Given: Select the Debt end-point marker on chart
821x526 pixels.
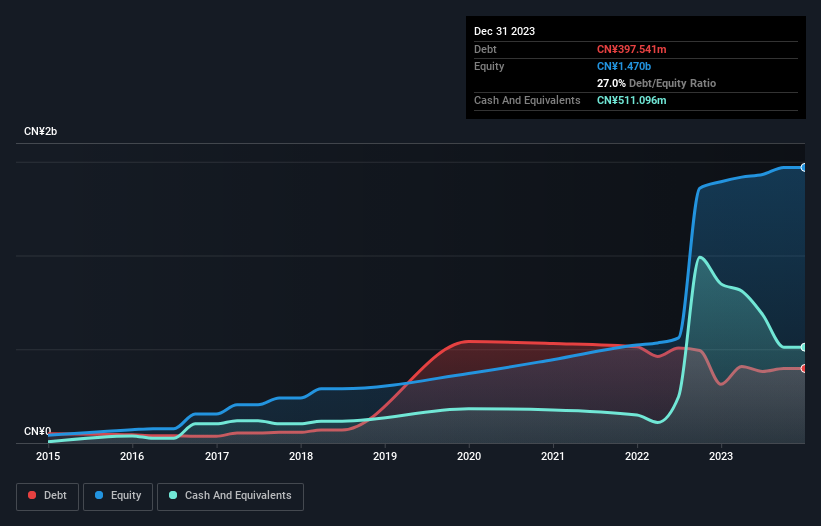Looking at the screenshot, I should tap(804, 368).
